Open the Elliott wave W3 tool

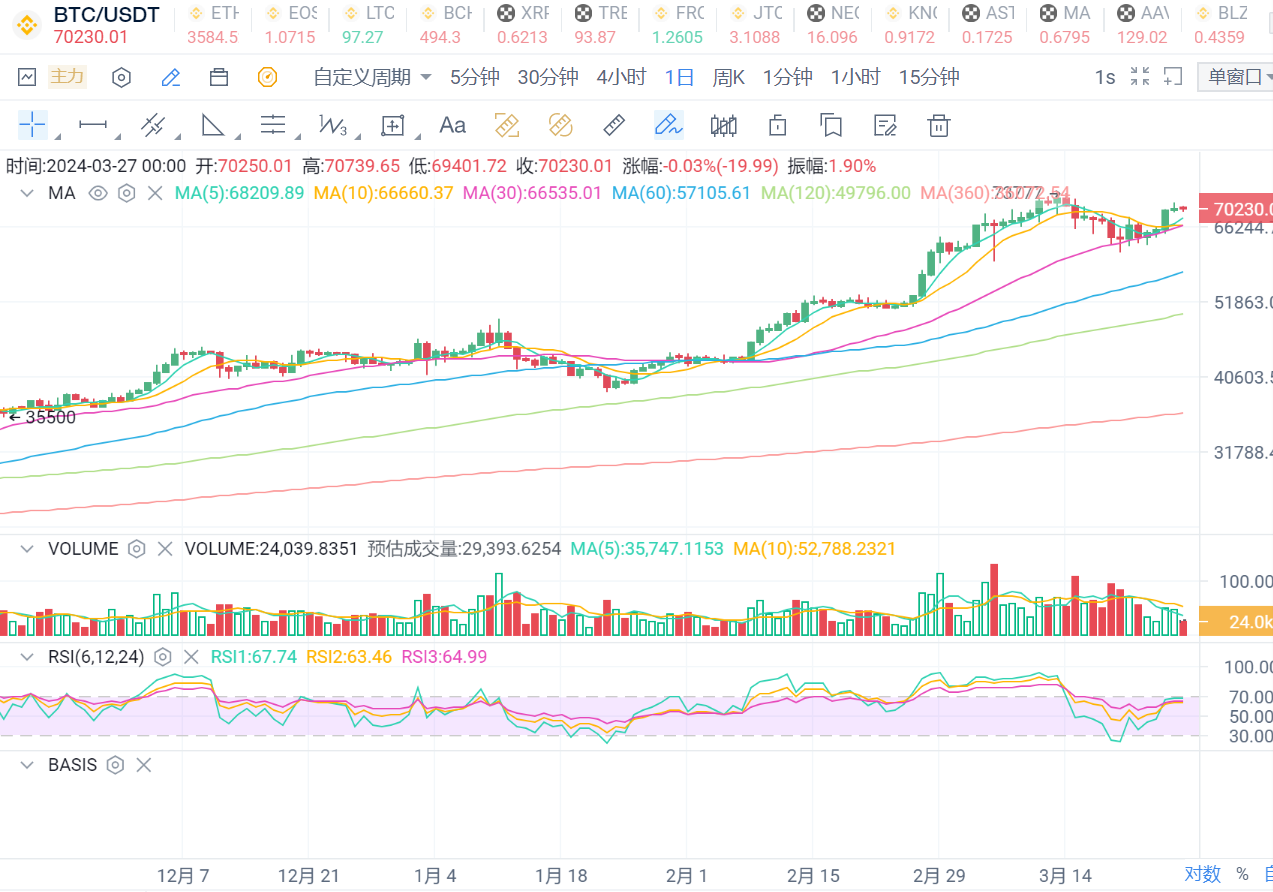tap(332, 125)
